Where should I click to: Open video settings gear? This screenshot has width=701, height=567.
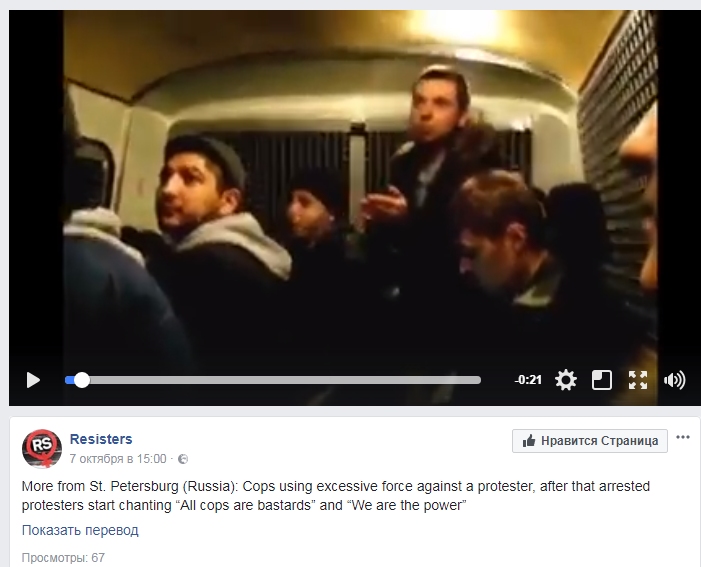tap(566, 380)
